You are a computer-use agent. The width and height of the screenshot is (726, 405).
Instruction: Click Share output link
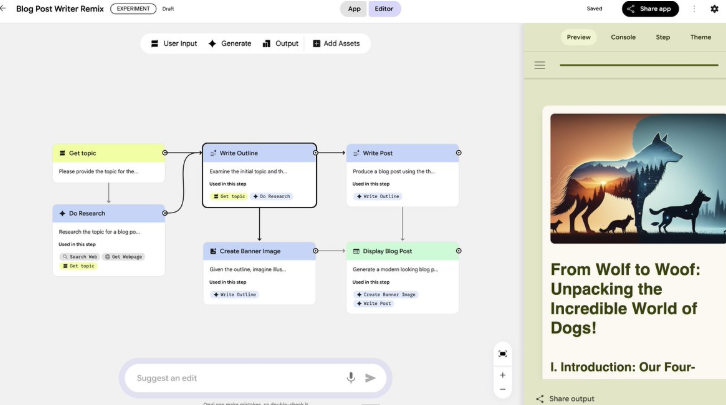565,399
